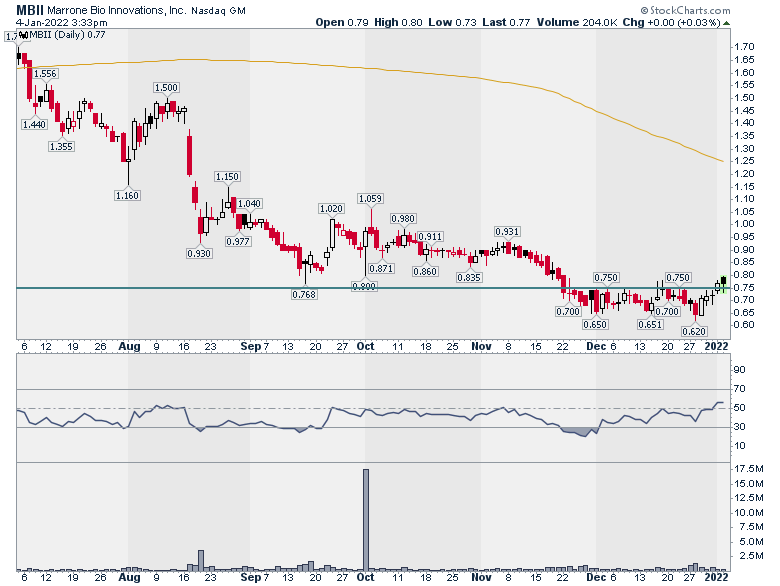Click the 0.911 price annotation
The width and height of the screenshot is (780, 586).
pyautogui.click(x=430, y=236)
